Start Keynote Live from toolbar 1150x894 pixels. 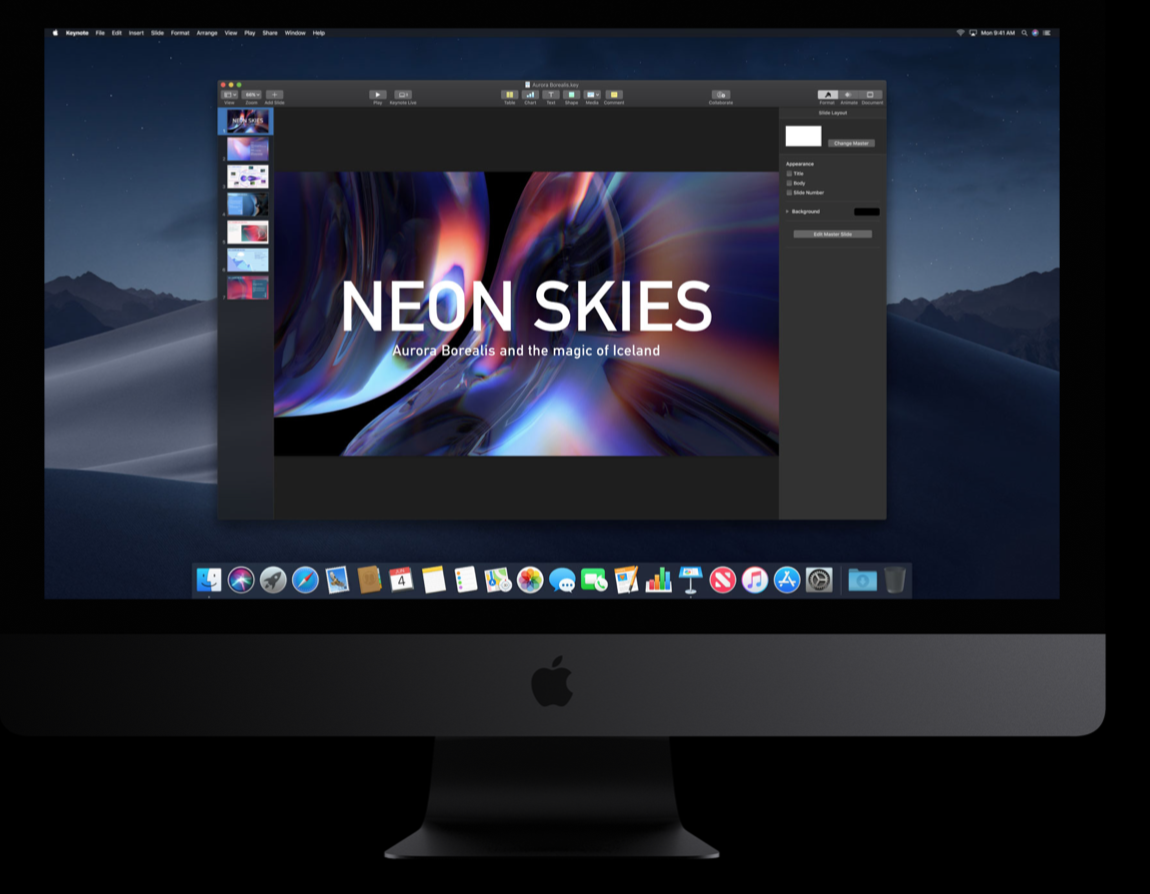tap(403, 95)
